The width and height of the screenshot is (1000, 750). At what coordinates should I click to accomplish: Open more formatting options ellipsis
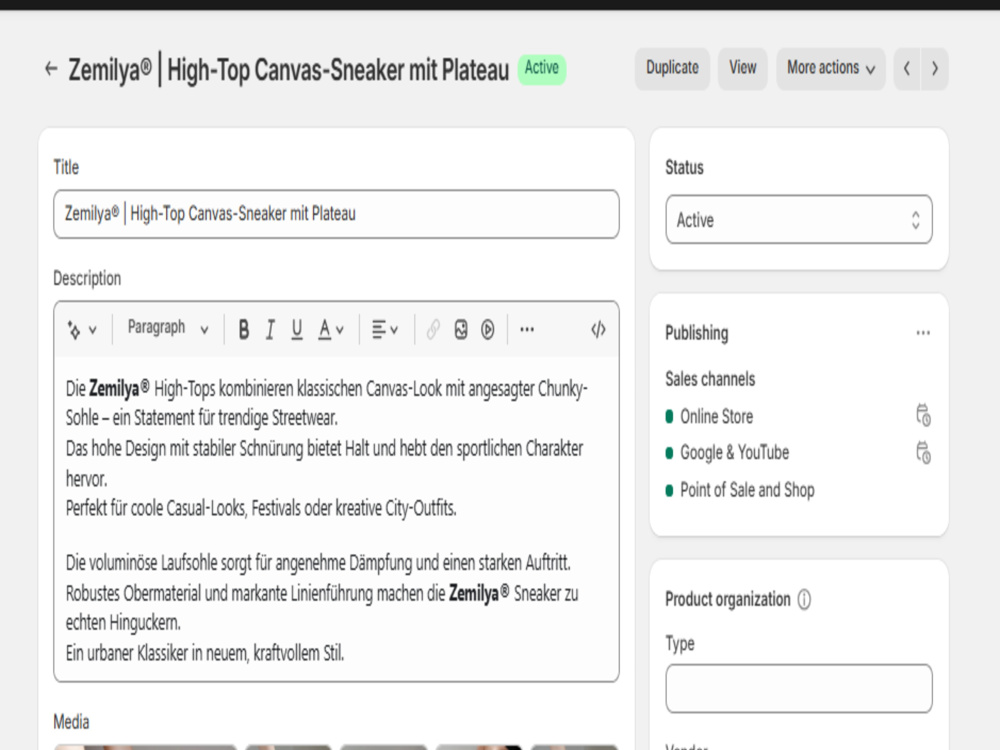click(527, 330)
